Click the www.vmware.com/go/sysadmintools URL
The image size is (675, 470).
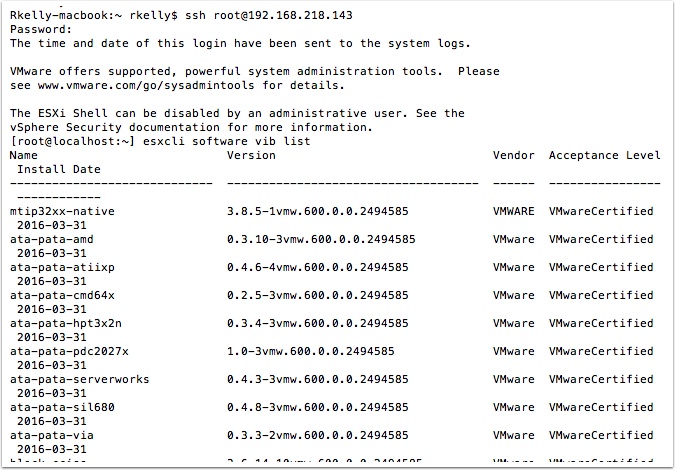[146, 85]
